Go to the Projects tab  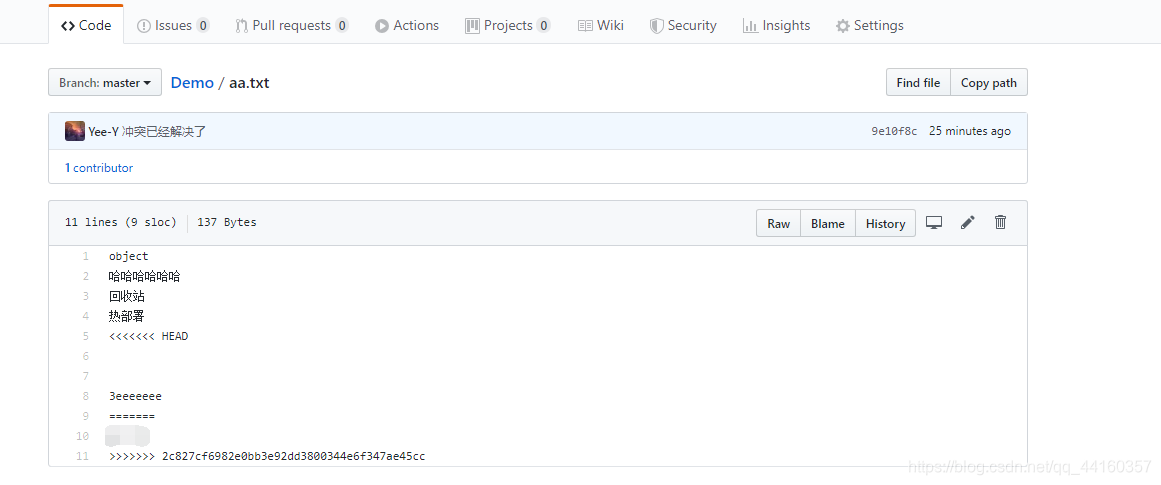(x=507, y=25)
